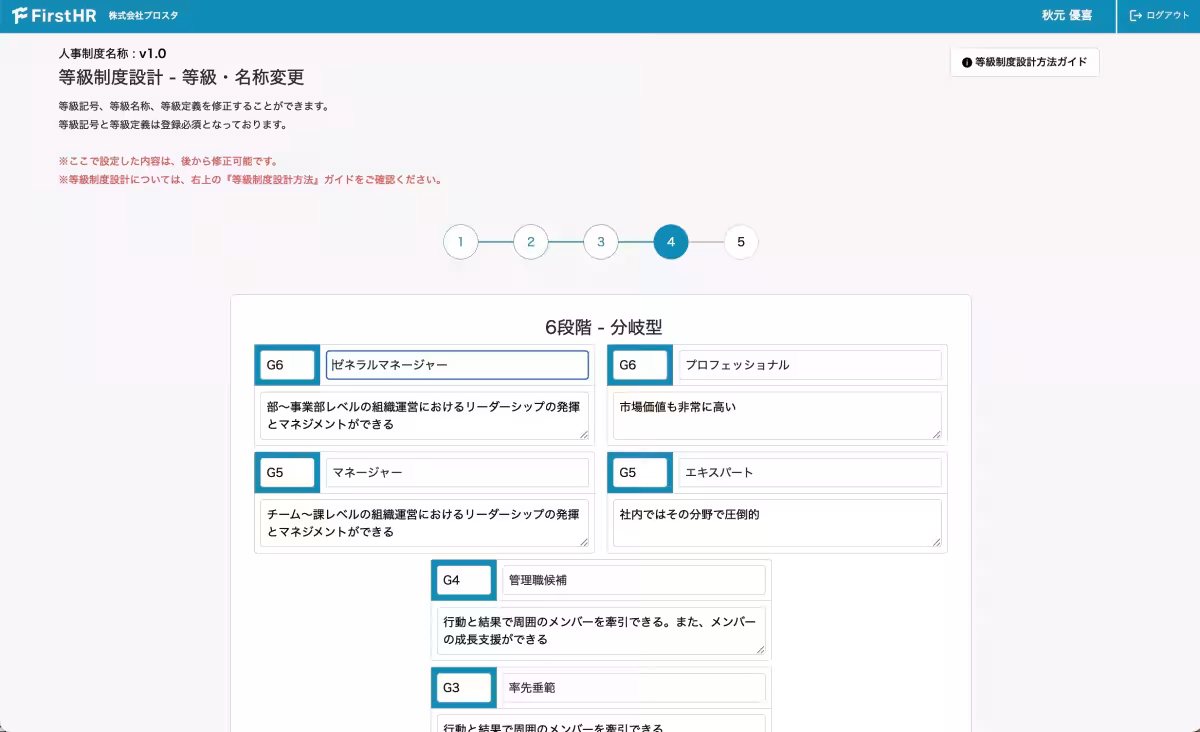The width and height of the screenshot is (1200, 732).
Task: Click the G3 率先垂範 name field
Action: [633, 688]
